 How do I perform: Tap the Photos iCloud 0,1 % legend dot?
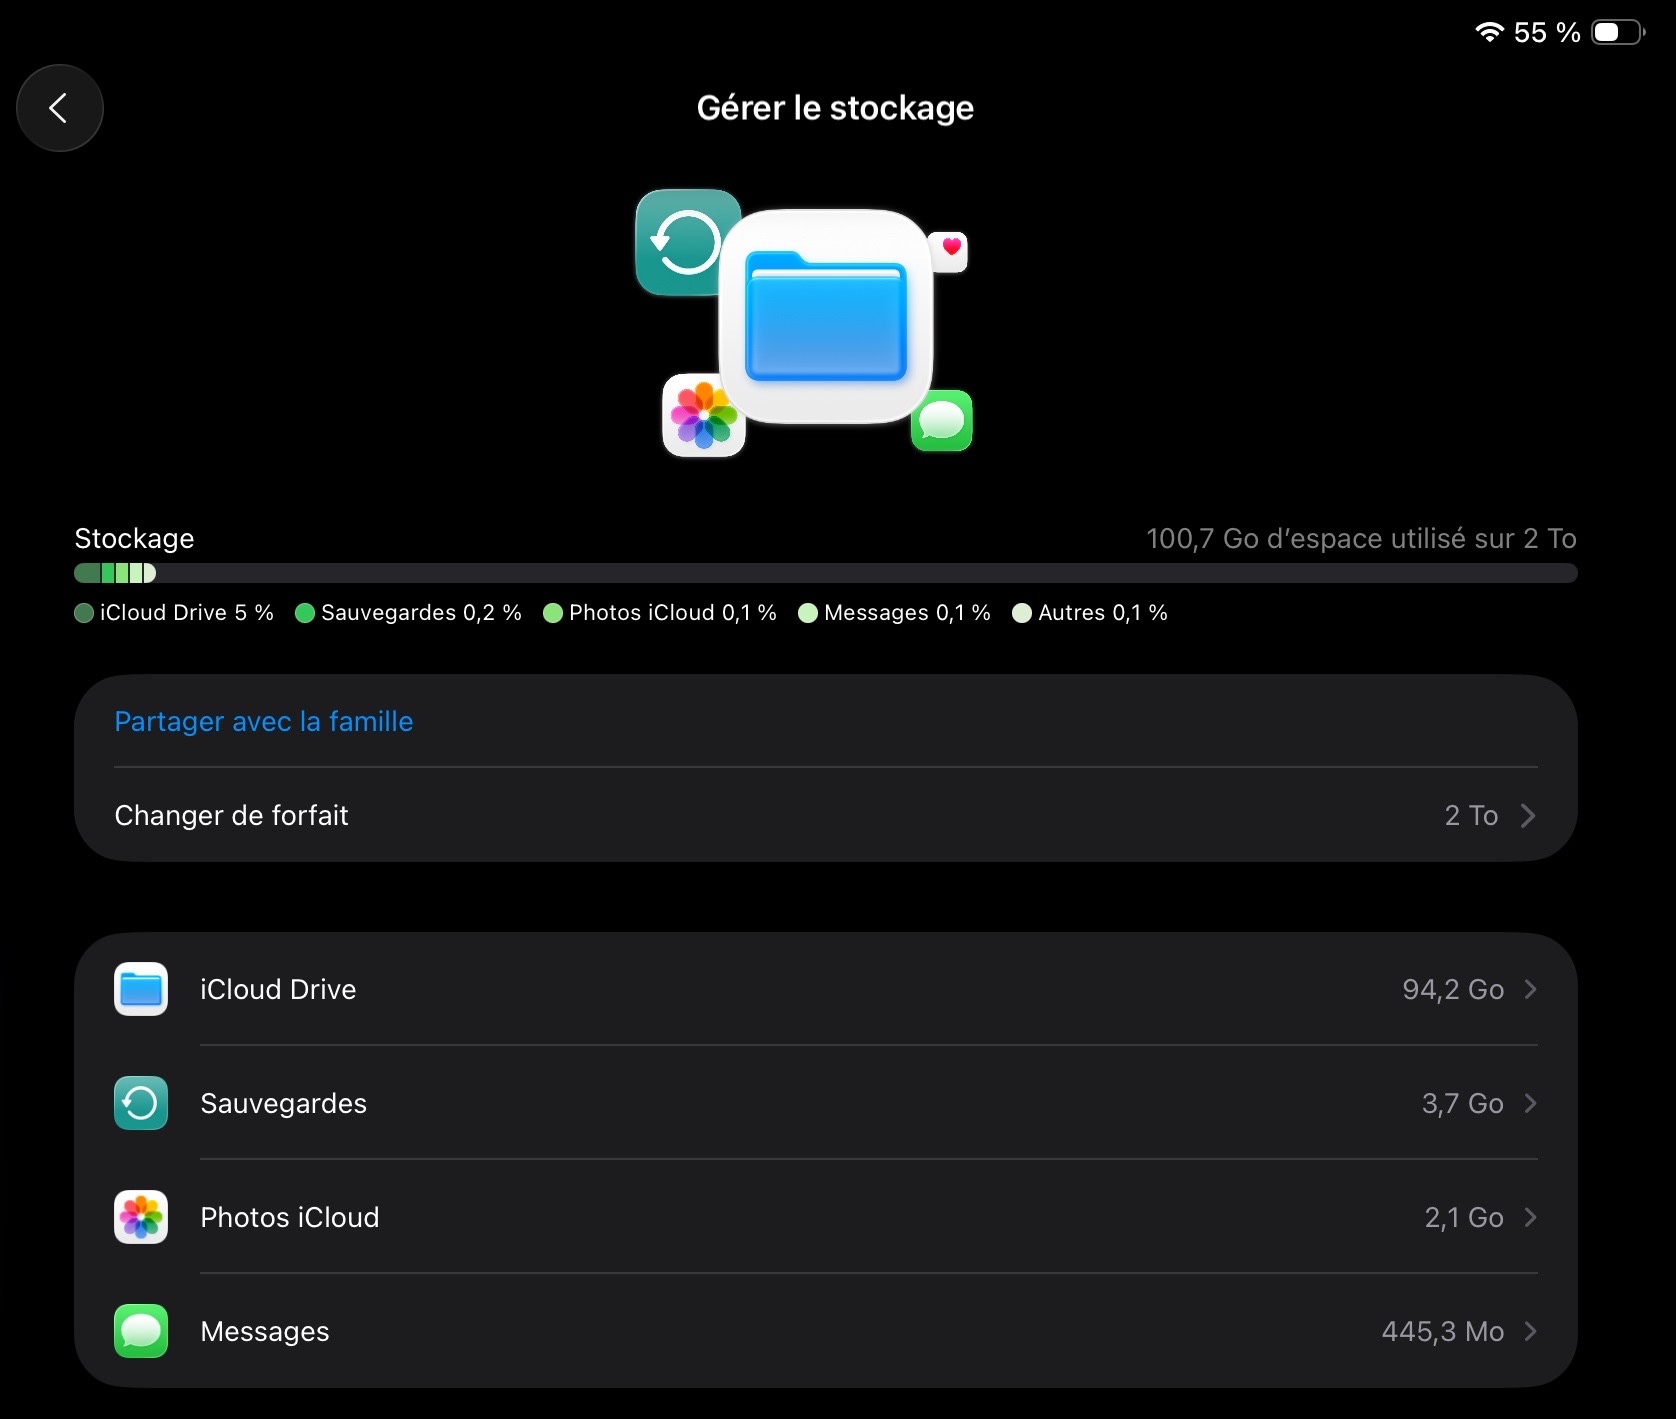click(553, 613)
